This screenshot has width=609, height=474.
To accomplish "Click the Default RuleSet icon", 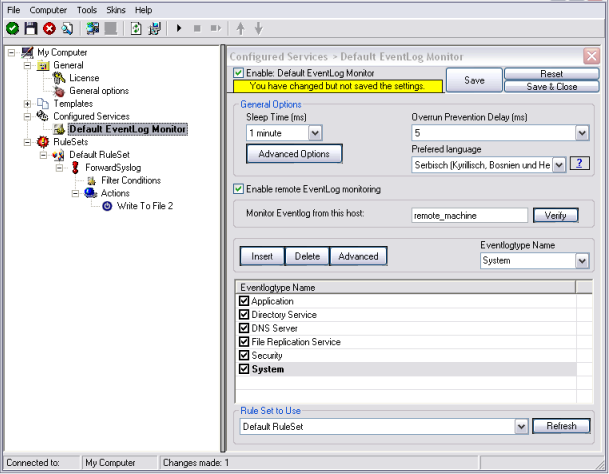I will [x=59, y=155].
